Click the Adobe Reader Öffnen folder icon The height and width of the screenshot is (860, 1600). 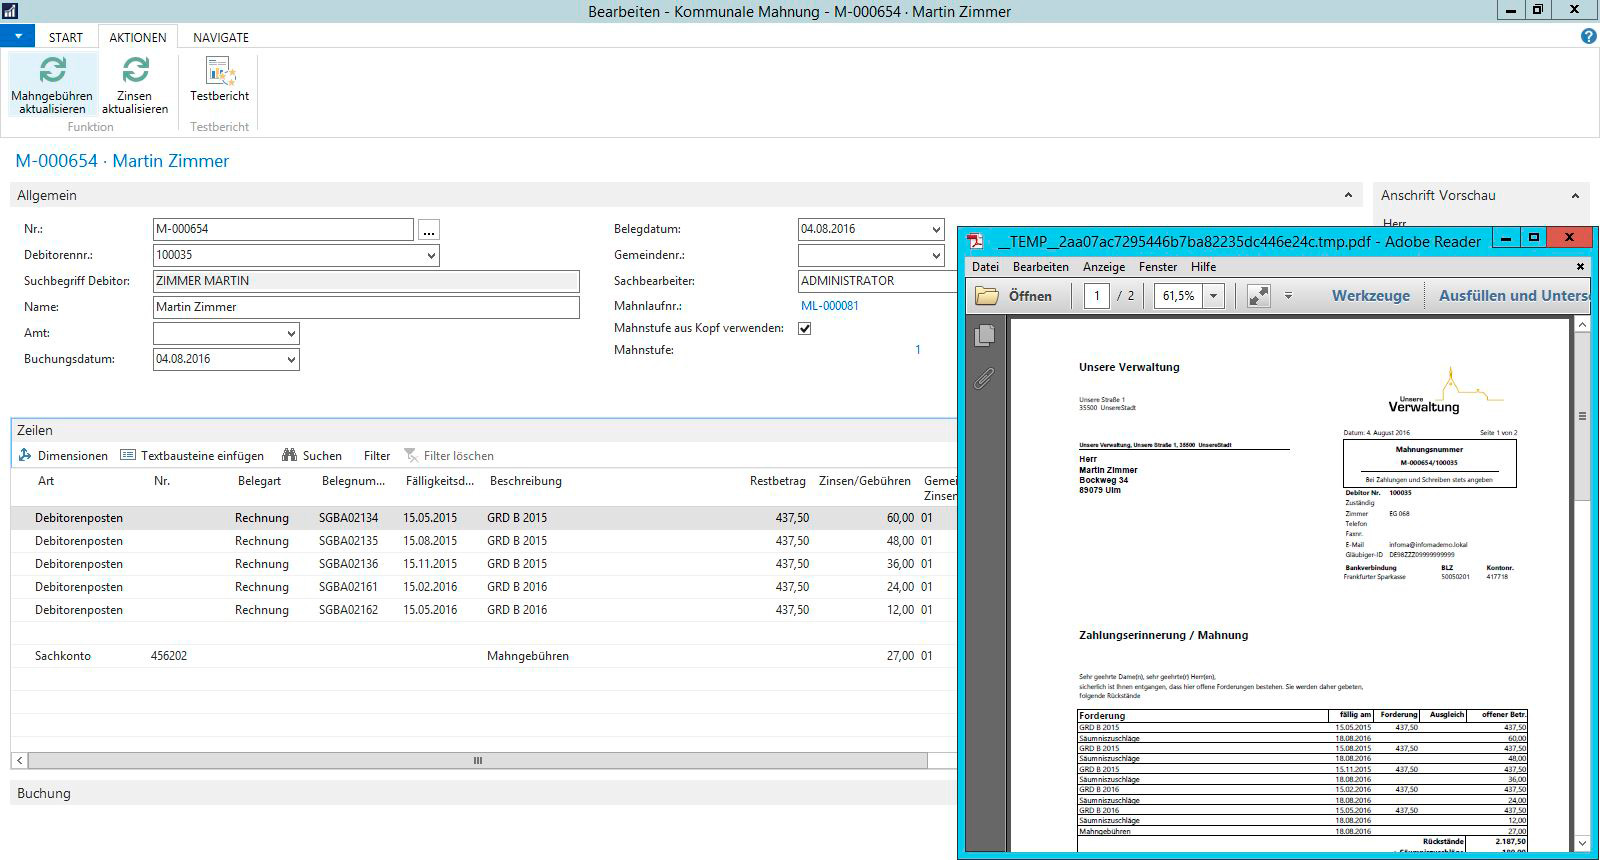tap(987, 296)
